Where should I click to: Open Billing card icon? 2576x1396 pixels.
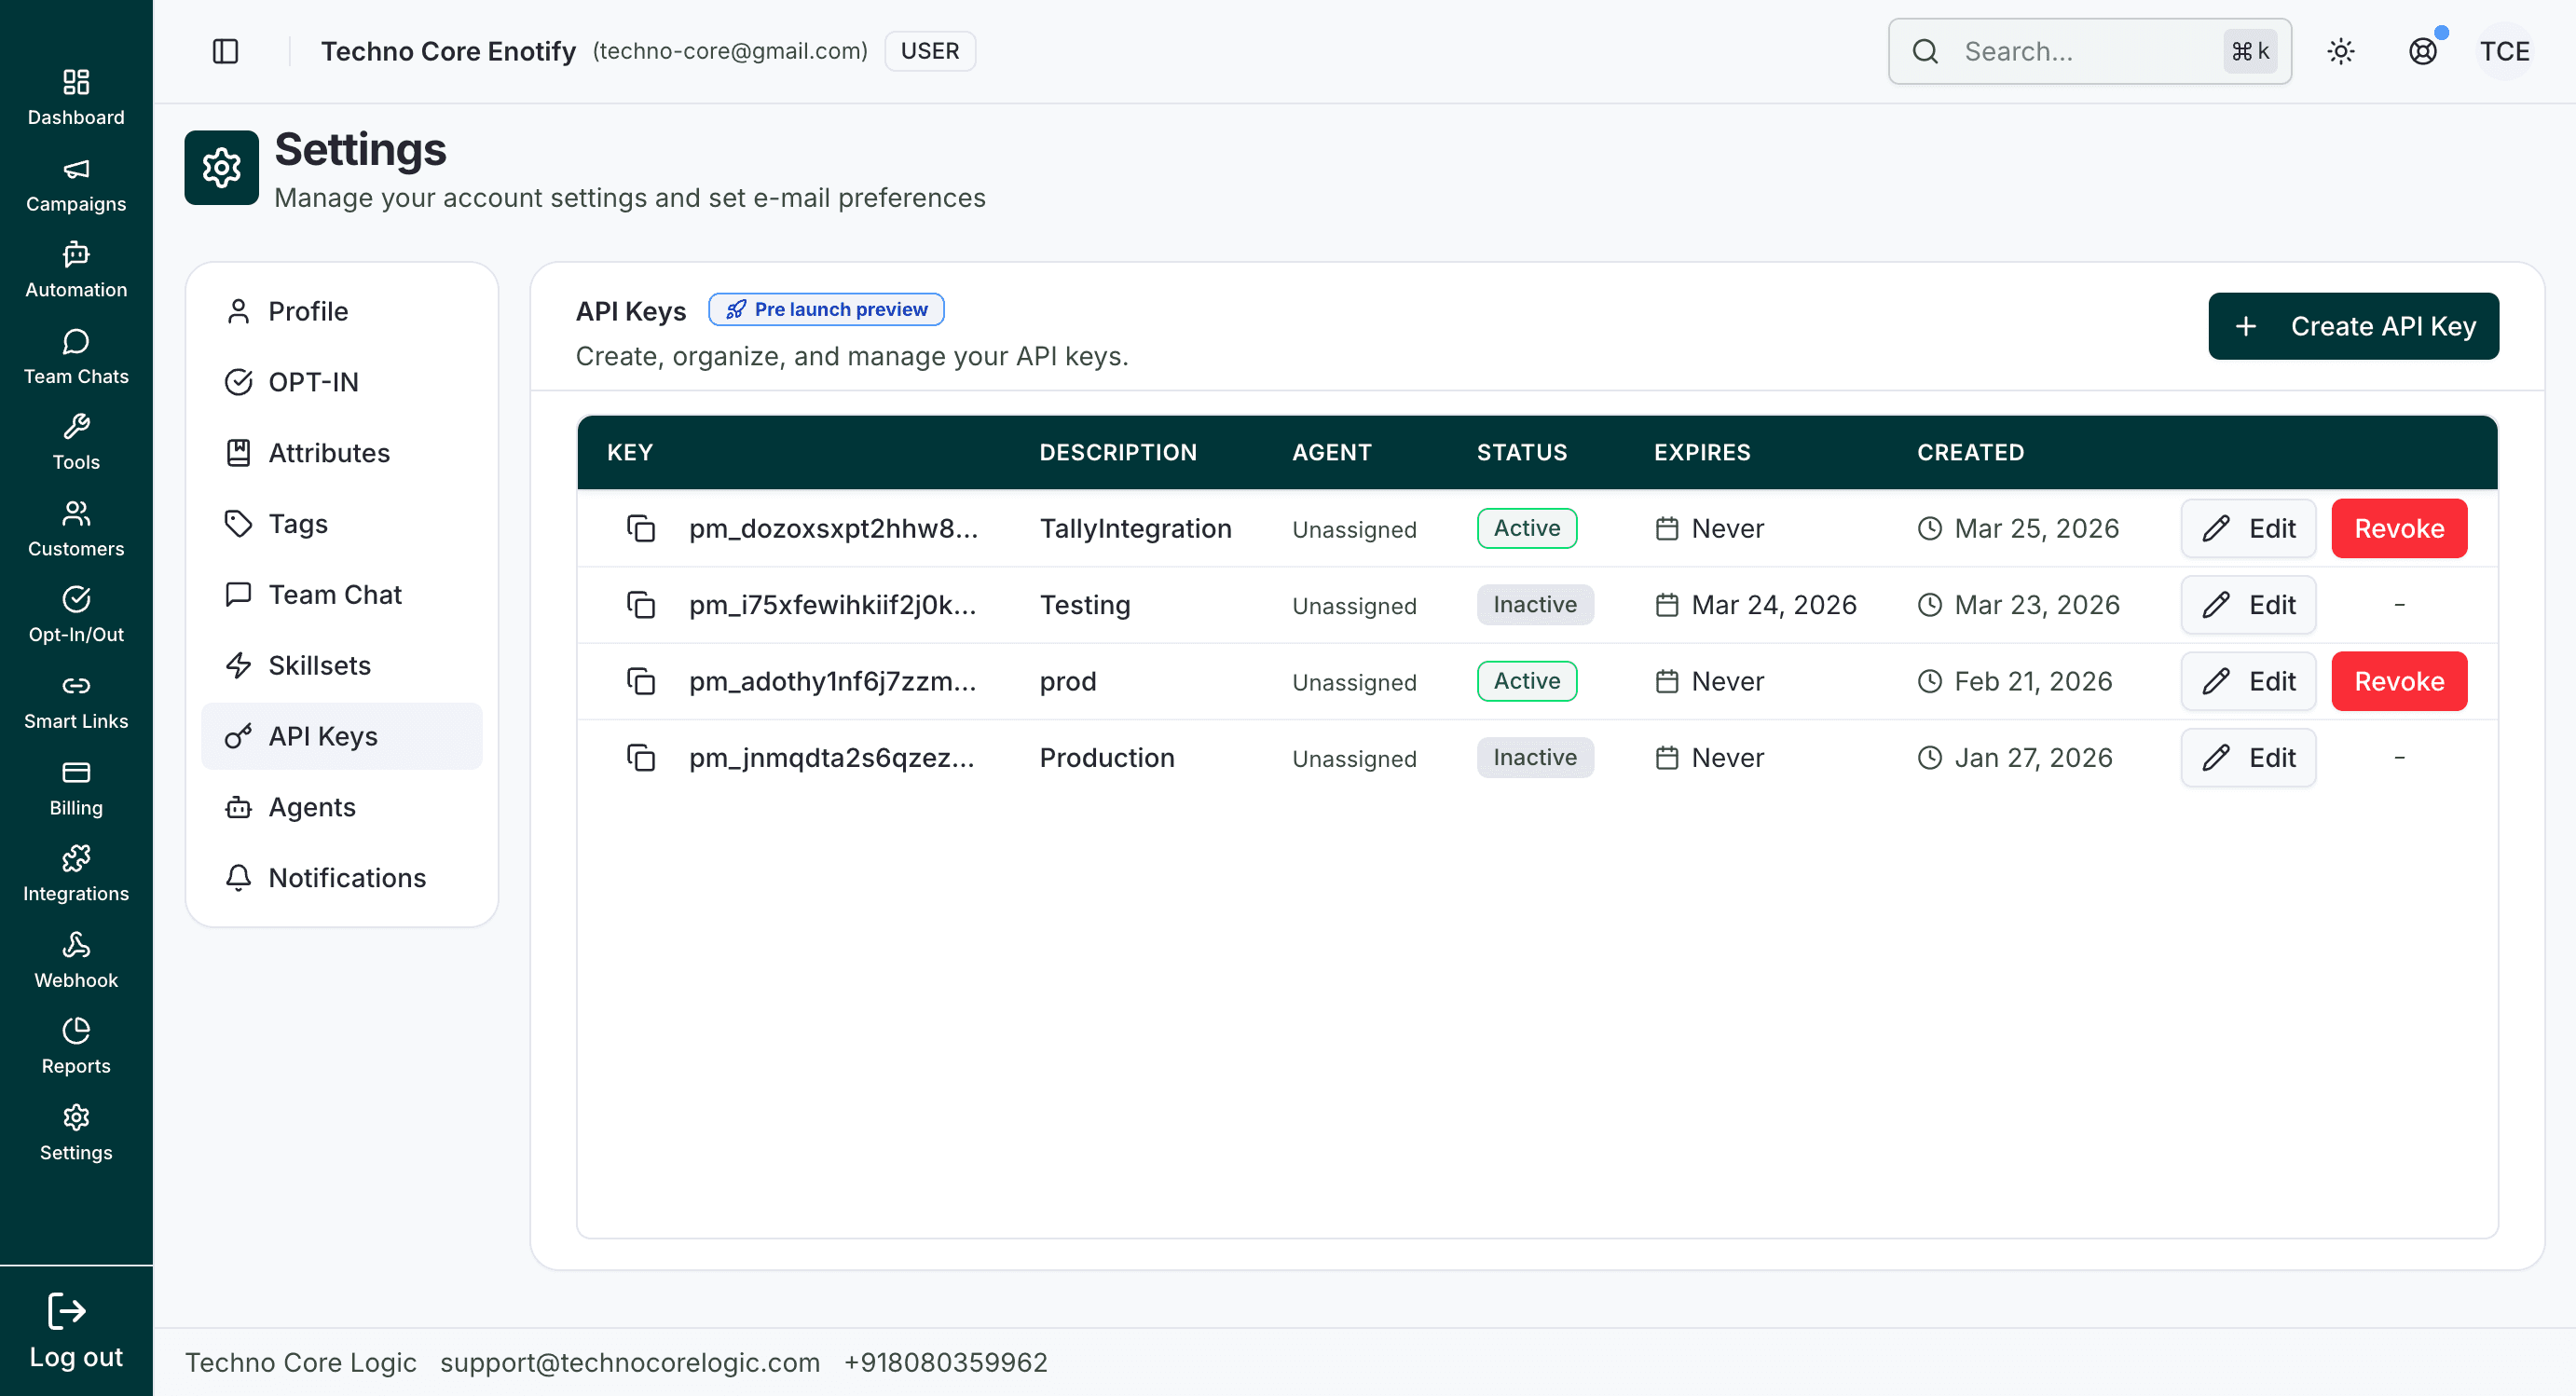coord(76,773)
